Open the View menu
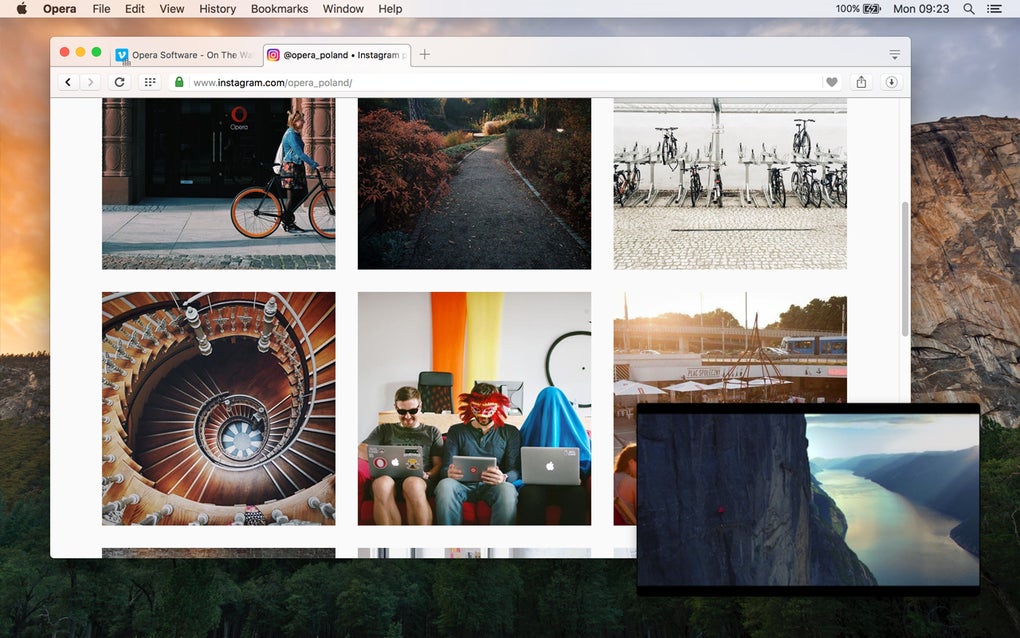The height and width of the screenshot is (638, 1020). [x=172, y=8]
